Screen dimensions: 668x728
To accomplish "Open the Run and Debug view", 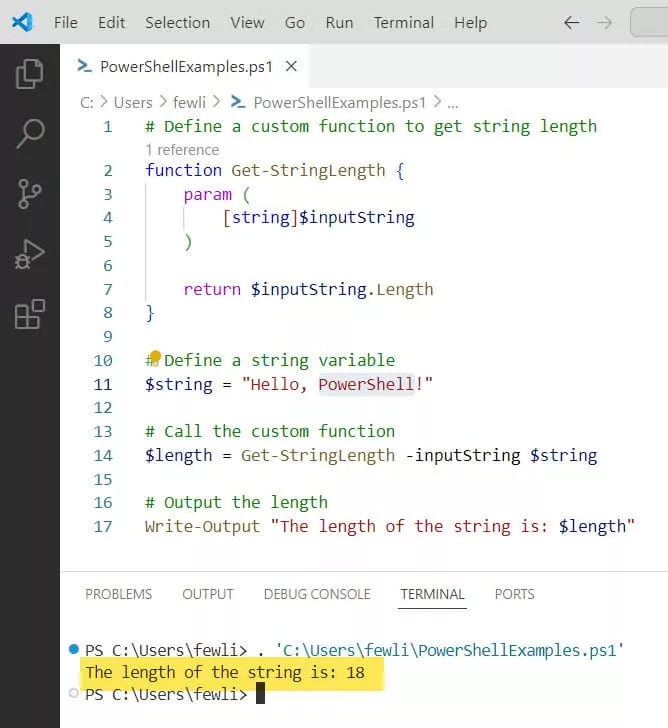I will 30,254.
